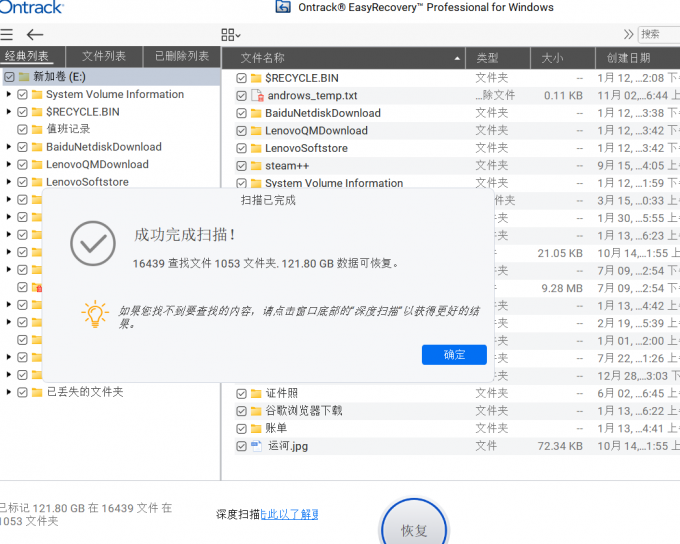Screen dimensions: 680x544
Task: Toggle LenovoSoftstore tree checkbox
Action: (23, 182)
